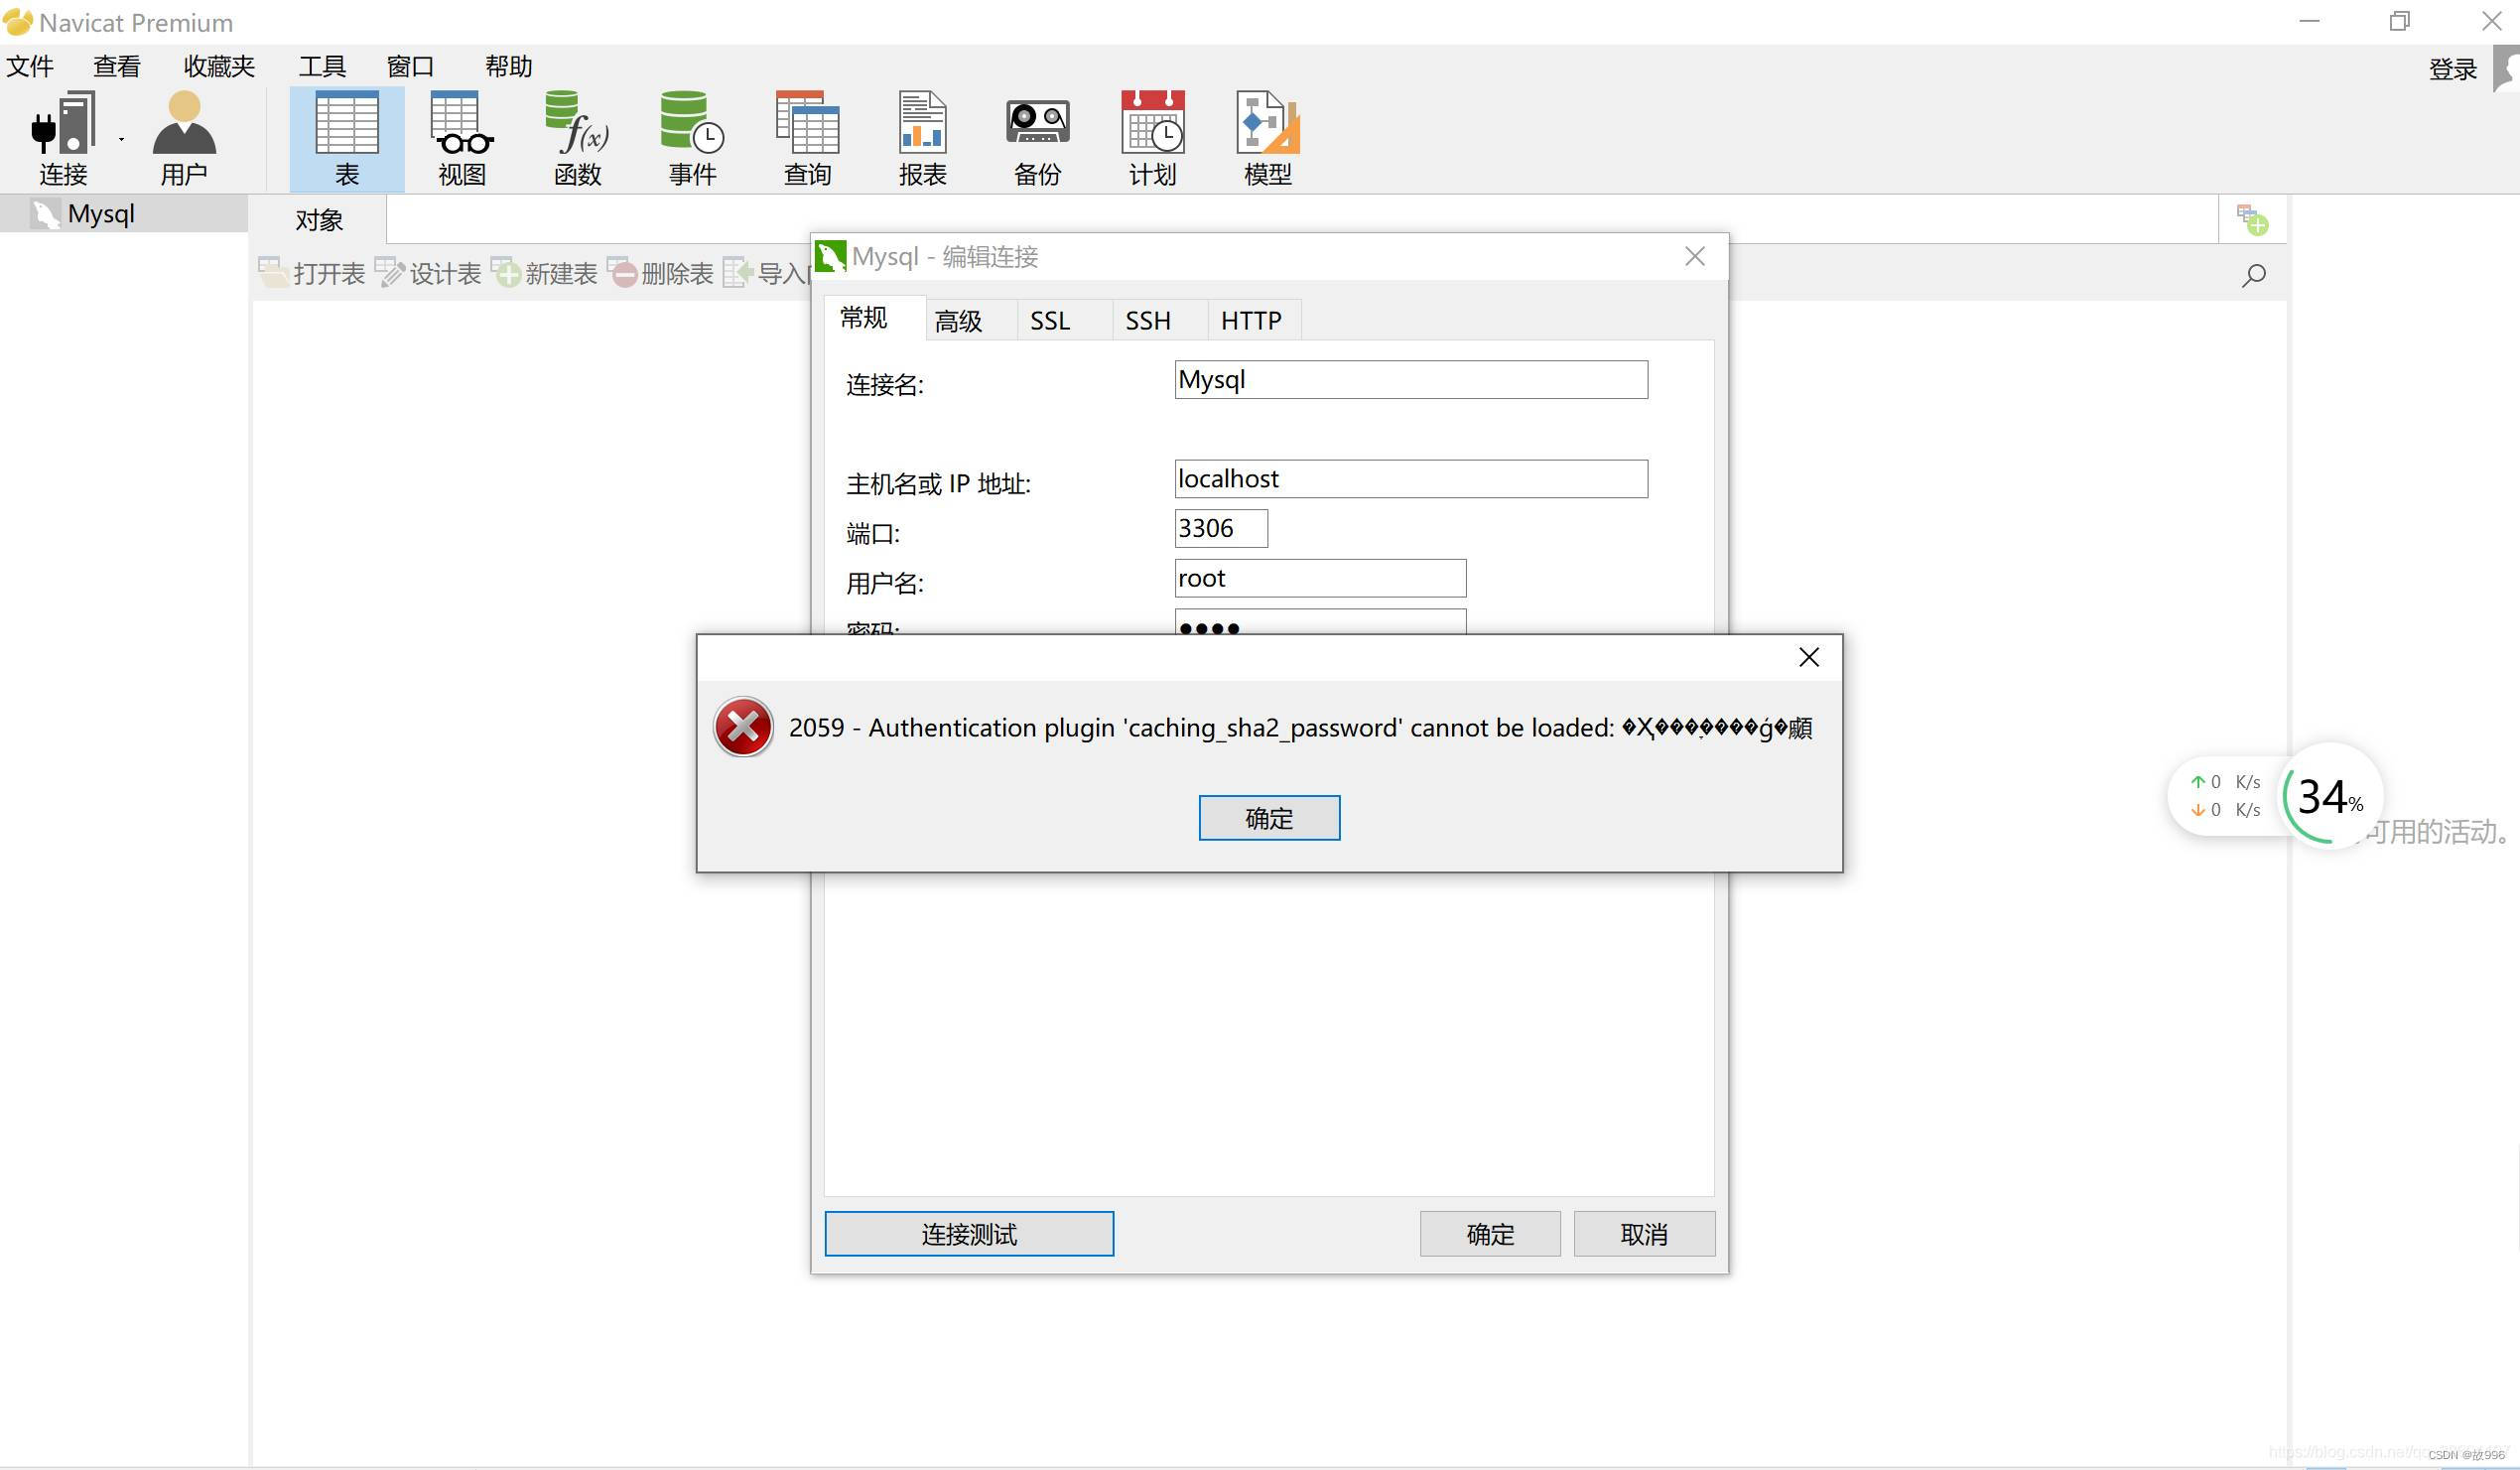Click the localhost host input field

click(x=1410, y=479)
